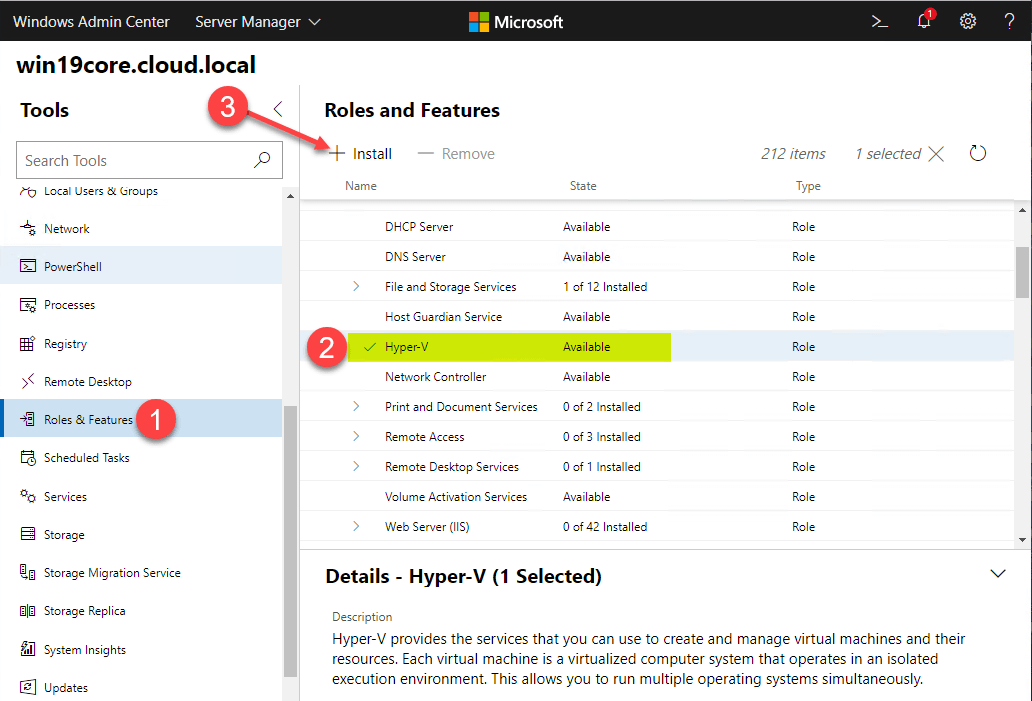
Task: Open the Network tool
Action: (142, 228)
